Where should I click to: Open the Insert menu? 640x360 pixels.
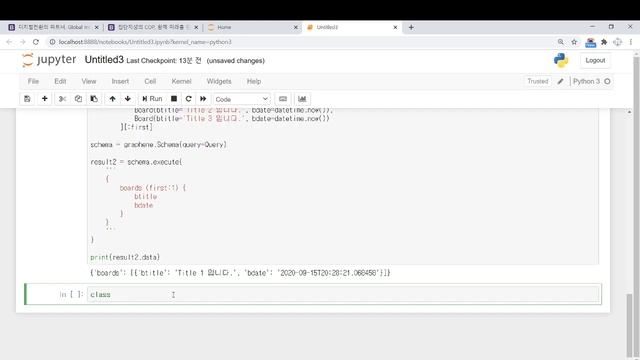pos(120,81)
